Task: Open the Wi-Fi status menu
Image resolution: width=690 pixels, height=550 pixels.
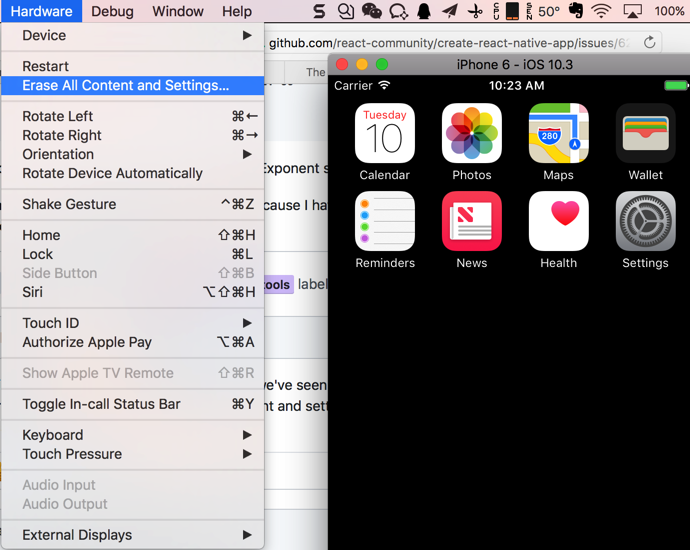Action: pyautogui.click(x=601, y=11)
